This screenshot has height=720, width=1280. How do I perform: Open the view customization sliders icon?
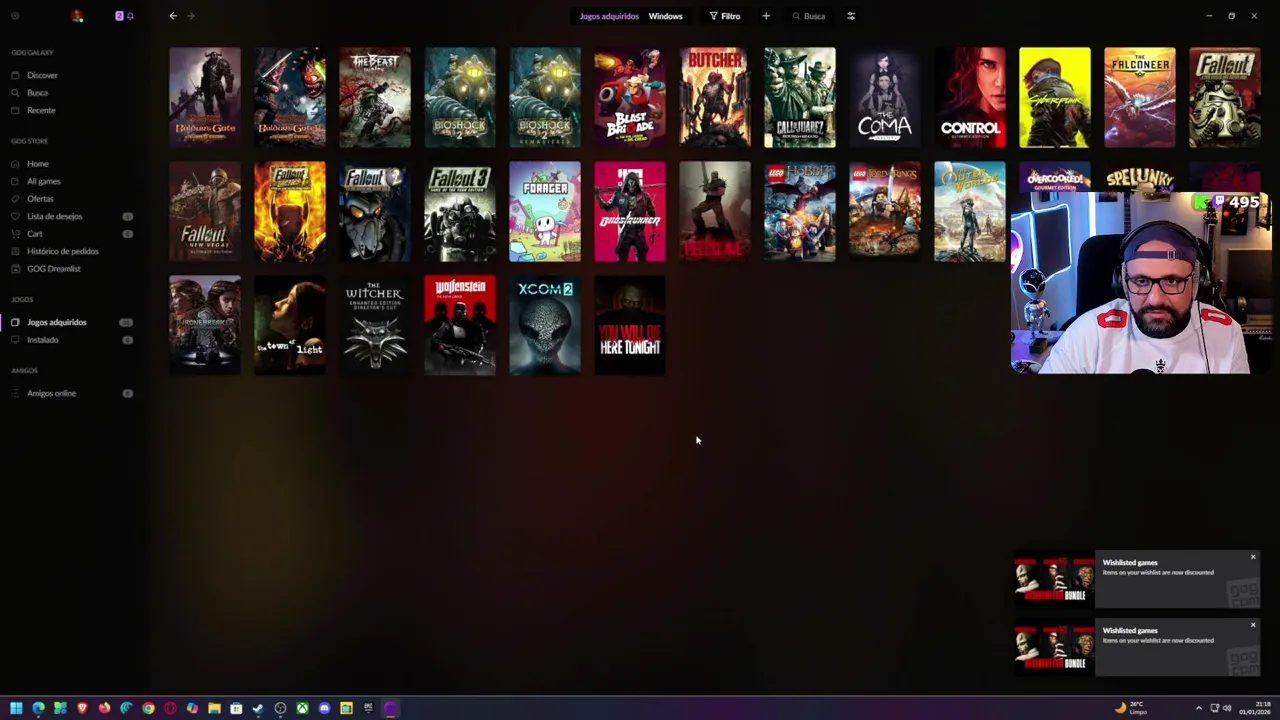coord(851,16)
